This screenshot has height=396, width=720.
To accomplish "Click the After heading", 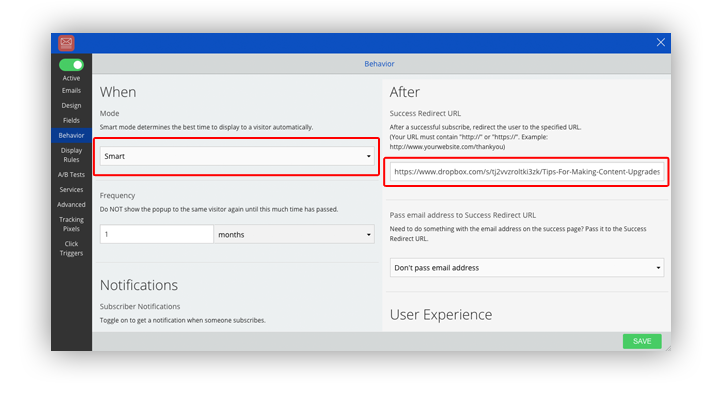I will point(405,92).
